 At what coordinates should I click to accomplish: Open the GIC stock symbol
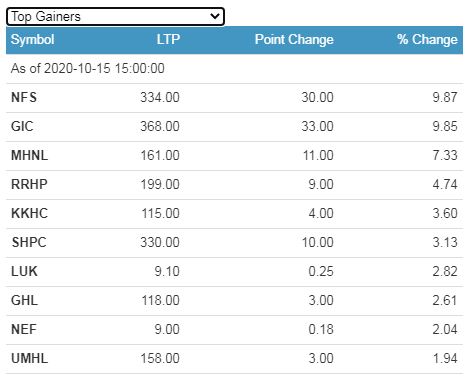[22, 126]
